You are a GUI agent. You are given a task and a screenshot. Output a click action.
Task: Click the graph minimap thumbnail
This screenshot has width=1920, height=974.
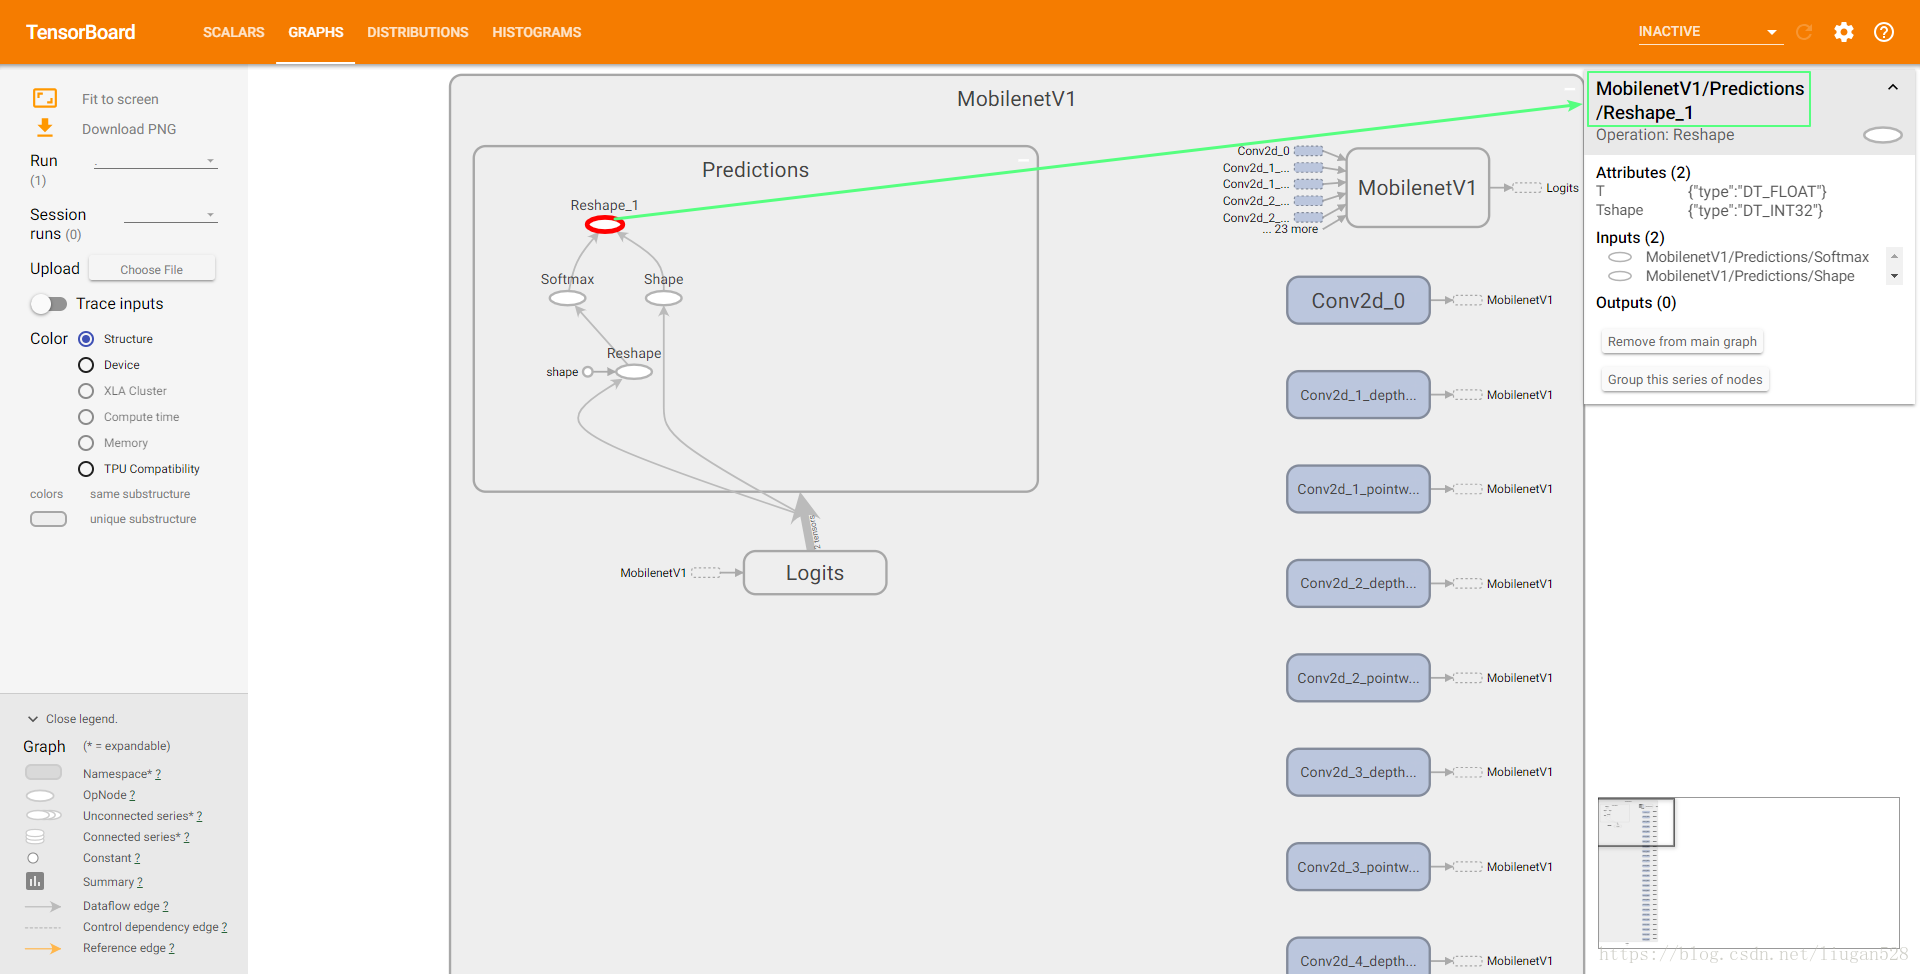[1748, 871]
